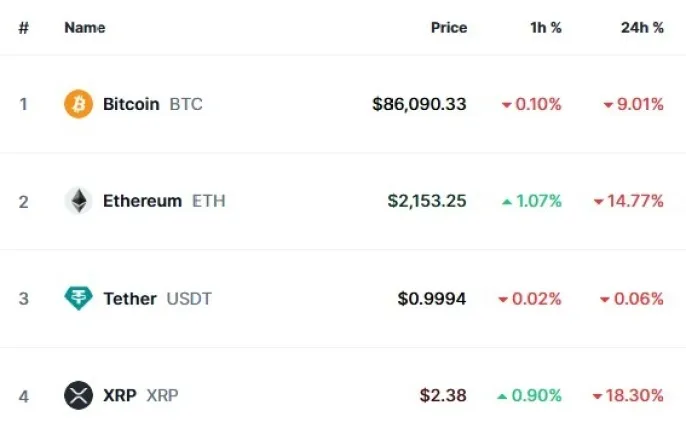
Task: Click Tether's red 1h down arrow
Action: 503,300
